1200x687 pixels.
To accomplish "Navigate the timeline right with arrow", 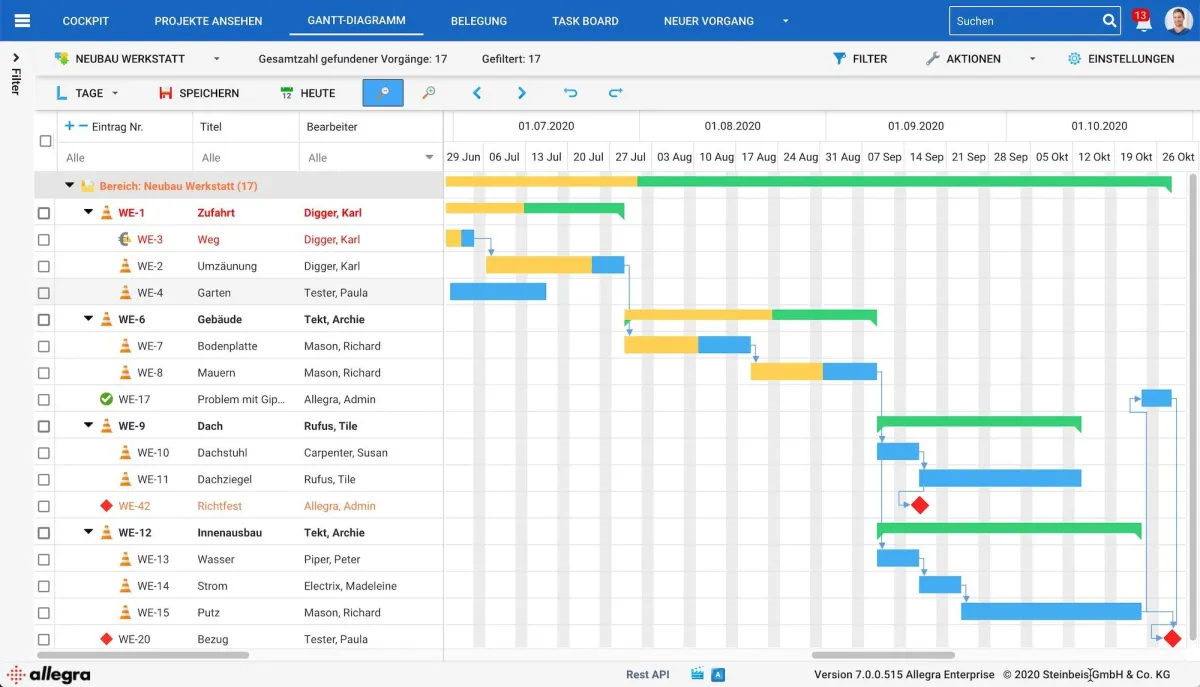I will [522, 93].
